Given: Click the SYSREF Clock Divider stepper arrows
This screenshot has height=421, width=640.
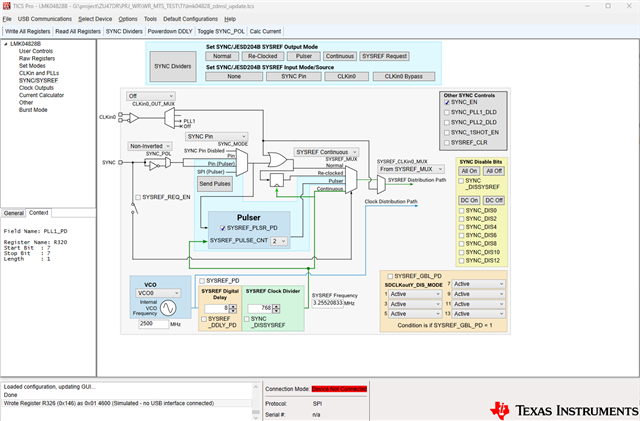Looking at the screenshot, I should tap(276, 309).
